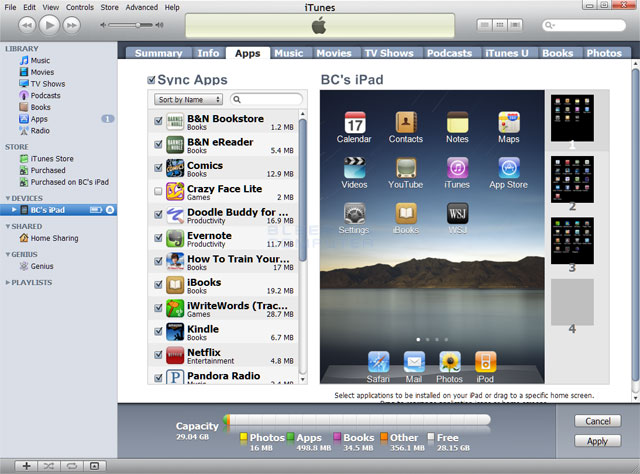Click the eject icon next to BC's iPad
Screen dimensions: 640x474
click(110, 210)
